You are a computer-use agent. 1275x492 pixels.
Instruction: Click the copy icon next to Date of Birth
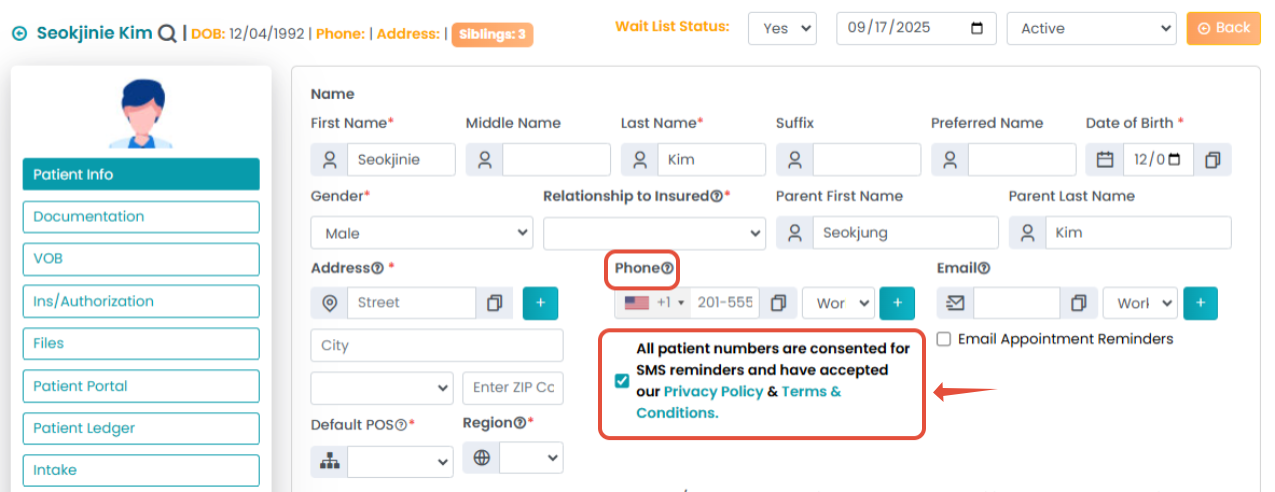coord(1212,160)
